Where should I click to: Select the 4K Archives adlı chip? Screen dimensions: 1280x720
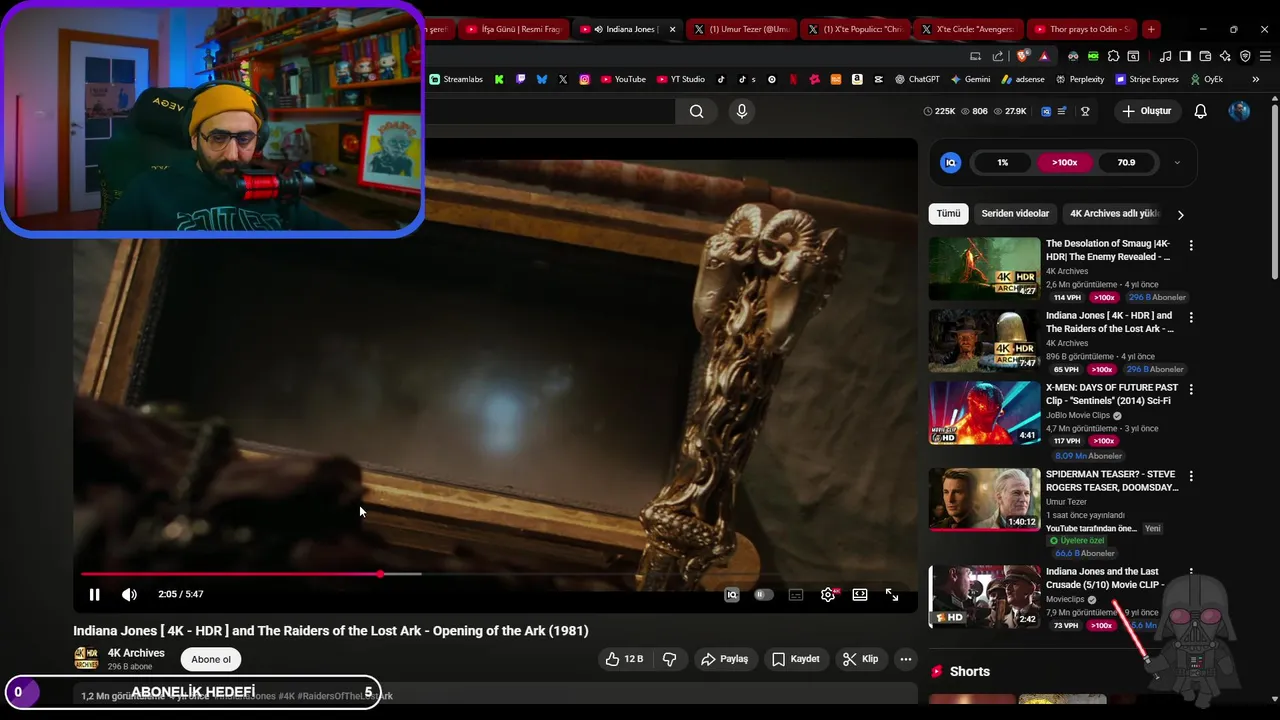pos(1114,214)
